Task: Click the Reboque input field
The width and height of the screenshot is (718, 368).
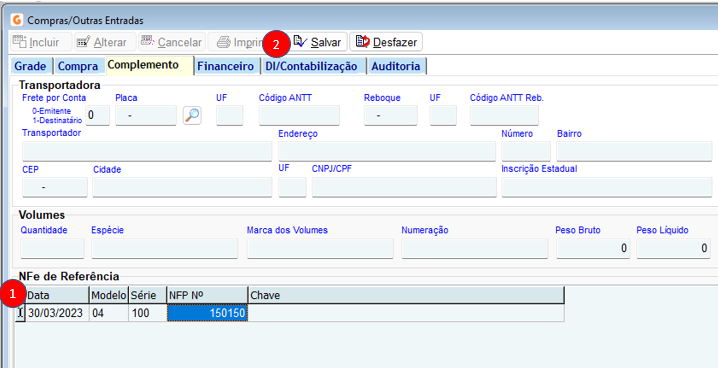Action: [x=391, y=115]
